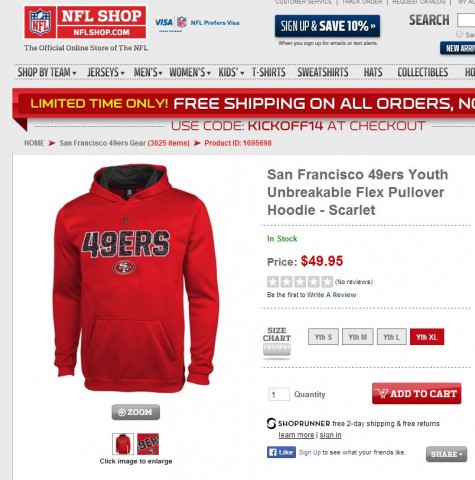Click the home breadcrumb link
This screenshot has width=475, height=480.
(34, 143)
